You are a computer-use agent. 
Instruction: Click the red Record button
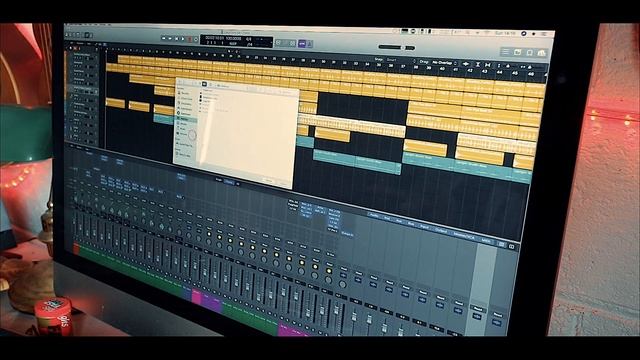tap(189, 40)
